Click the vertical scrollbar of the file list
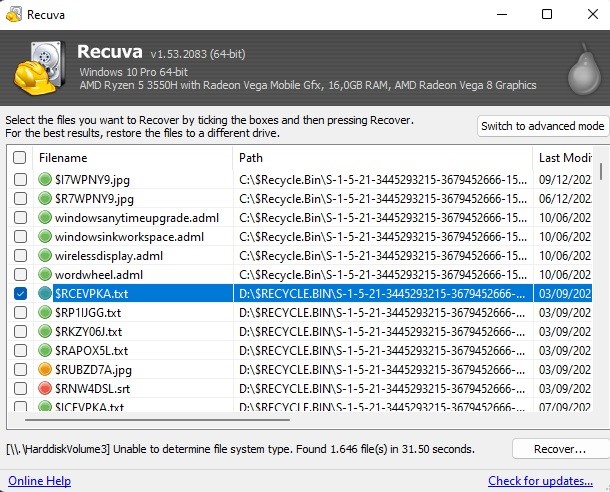This screenshot has width=610, height=492. 601,171
